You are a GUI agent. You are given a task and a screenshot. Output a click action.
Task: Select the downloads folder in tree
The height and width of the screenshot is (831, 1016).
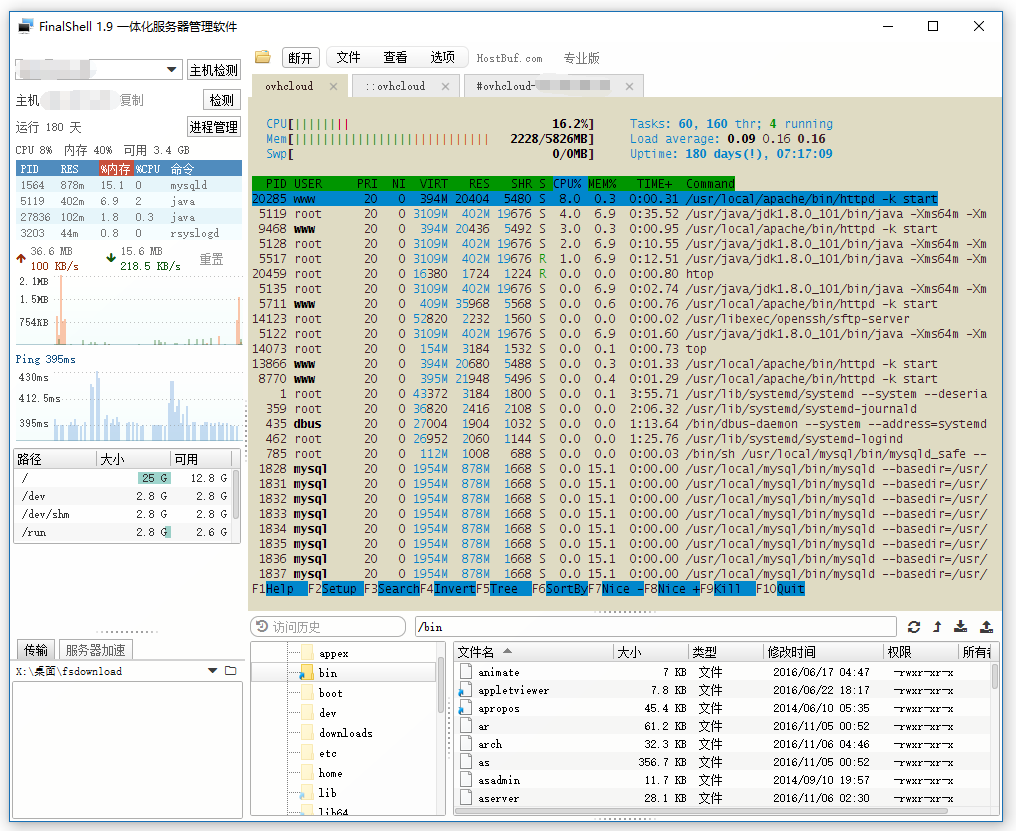[x=345, y=733]
